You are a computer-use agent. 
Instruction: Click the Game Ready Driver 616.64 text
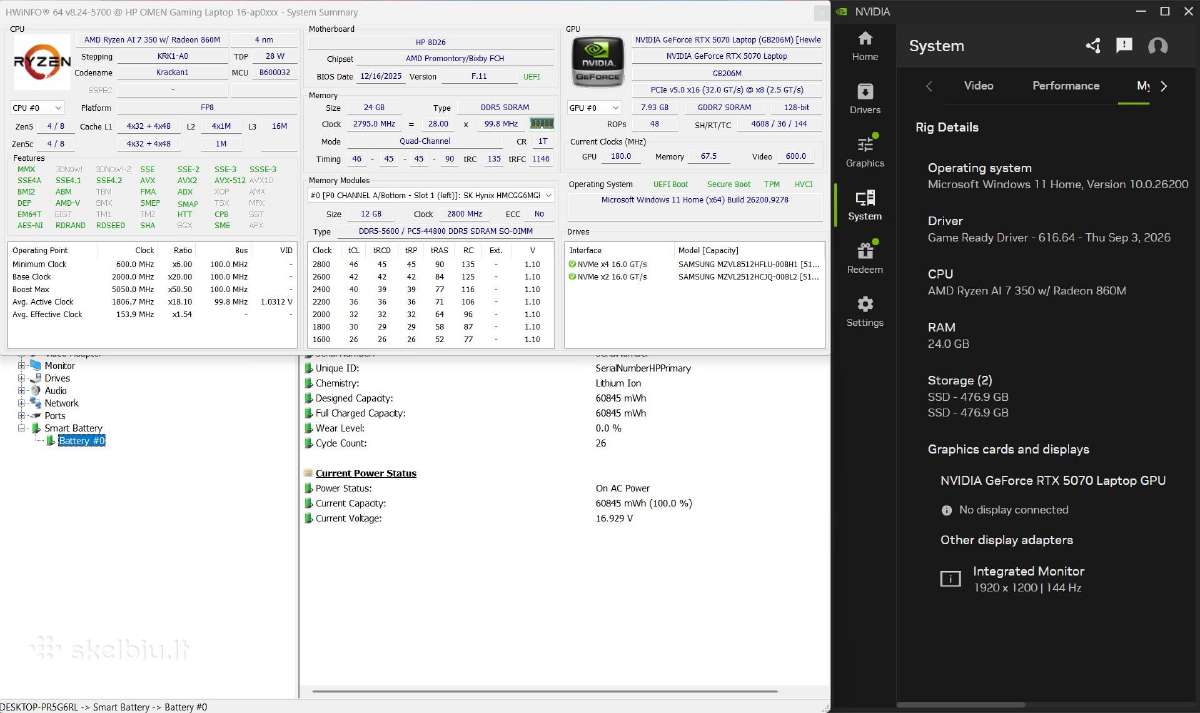tap(1049, 238)
